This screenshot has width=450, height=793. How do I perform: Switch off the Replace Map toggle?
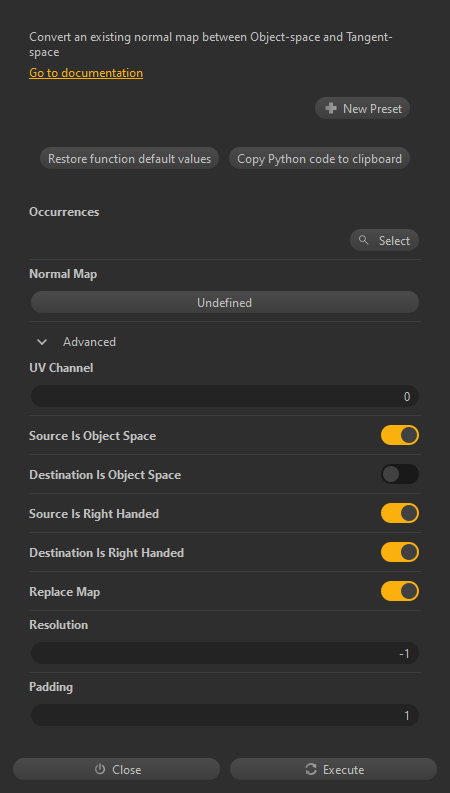[400, 591]
